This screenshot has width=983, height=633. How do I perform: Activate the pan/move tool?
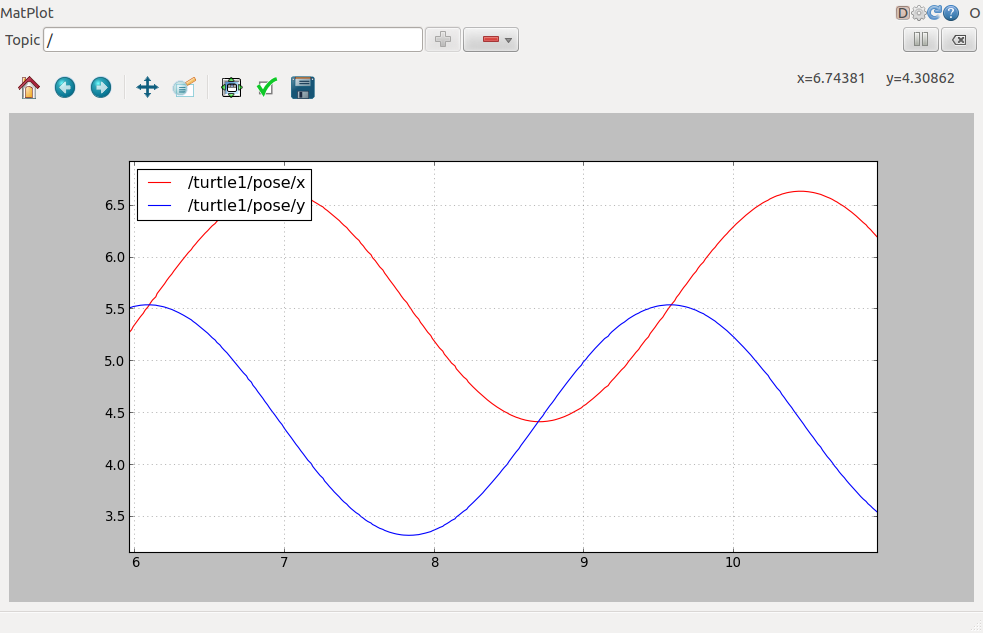(147, 88)
